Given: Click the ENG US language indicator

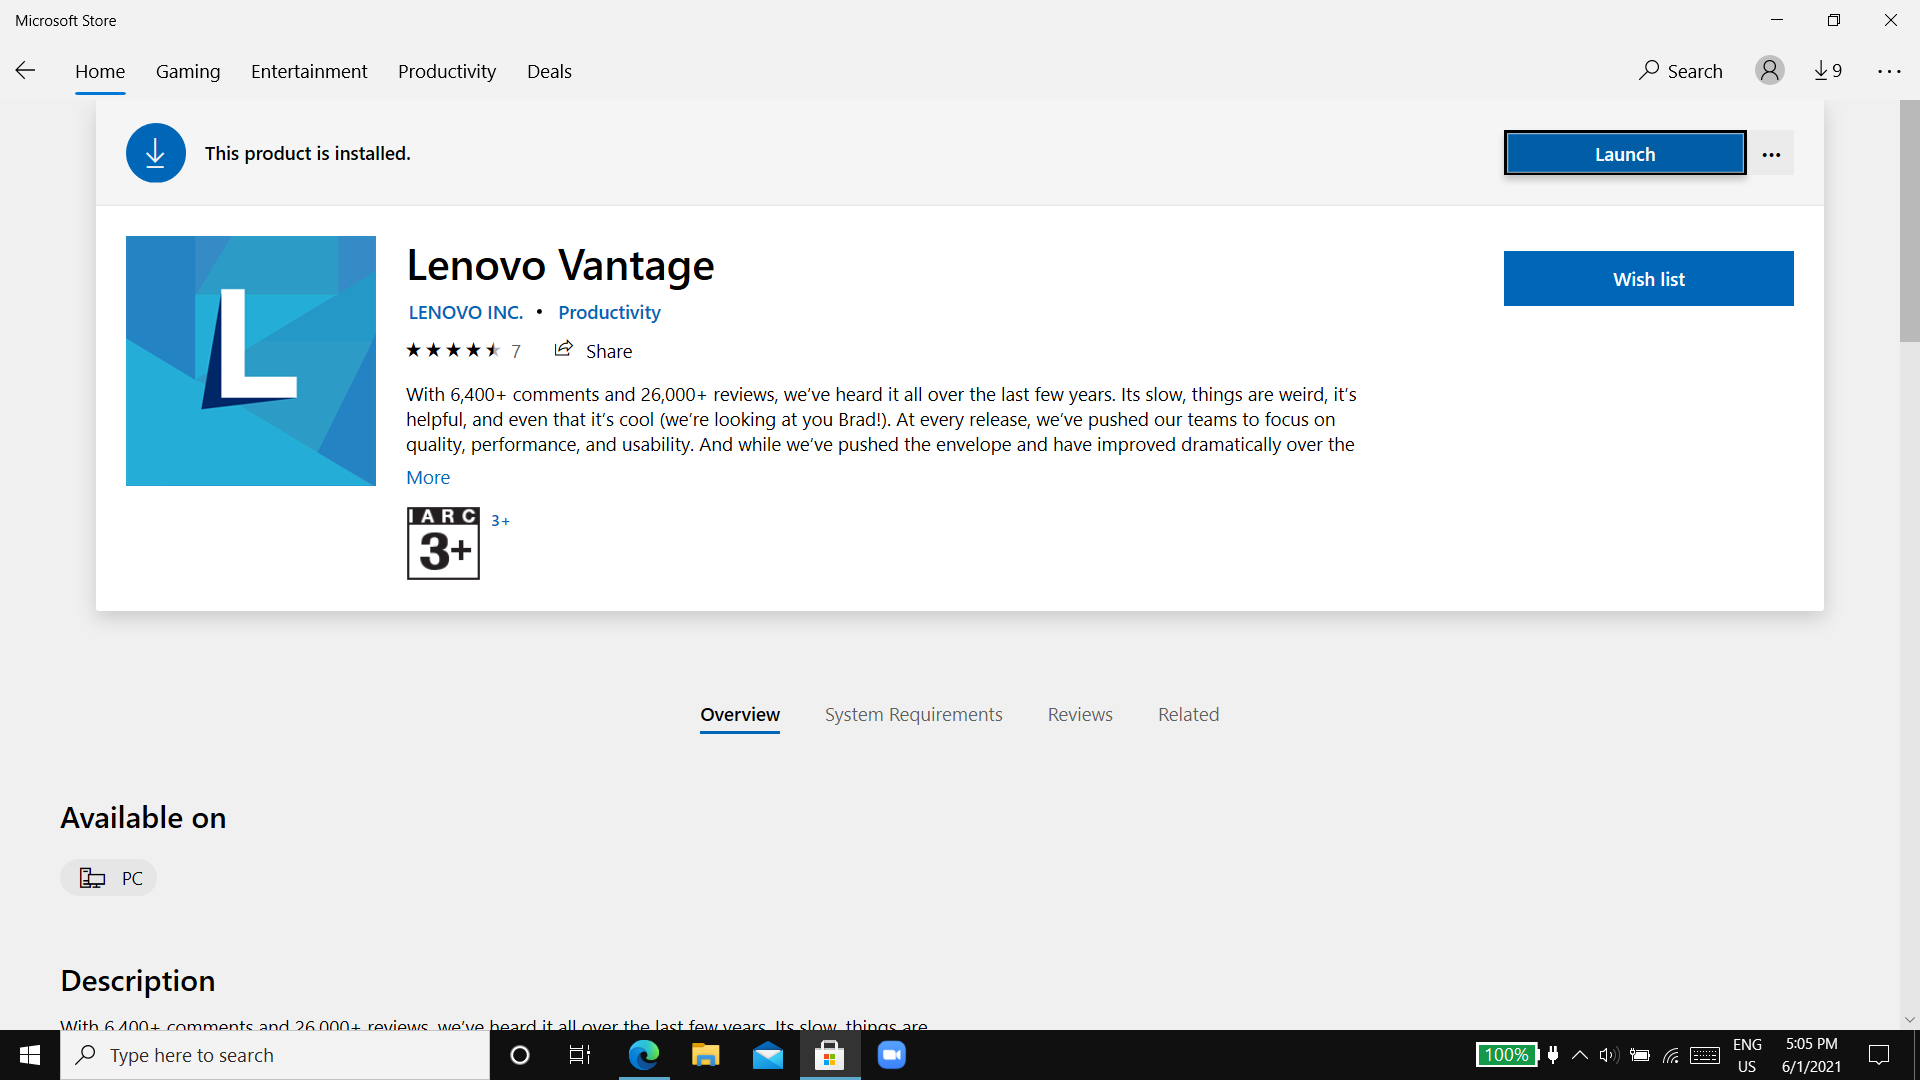Looking at the screenshot, I should click(1746, 1055).
